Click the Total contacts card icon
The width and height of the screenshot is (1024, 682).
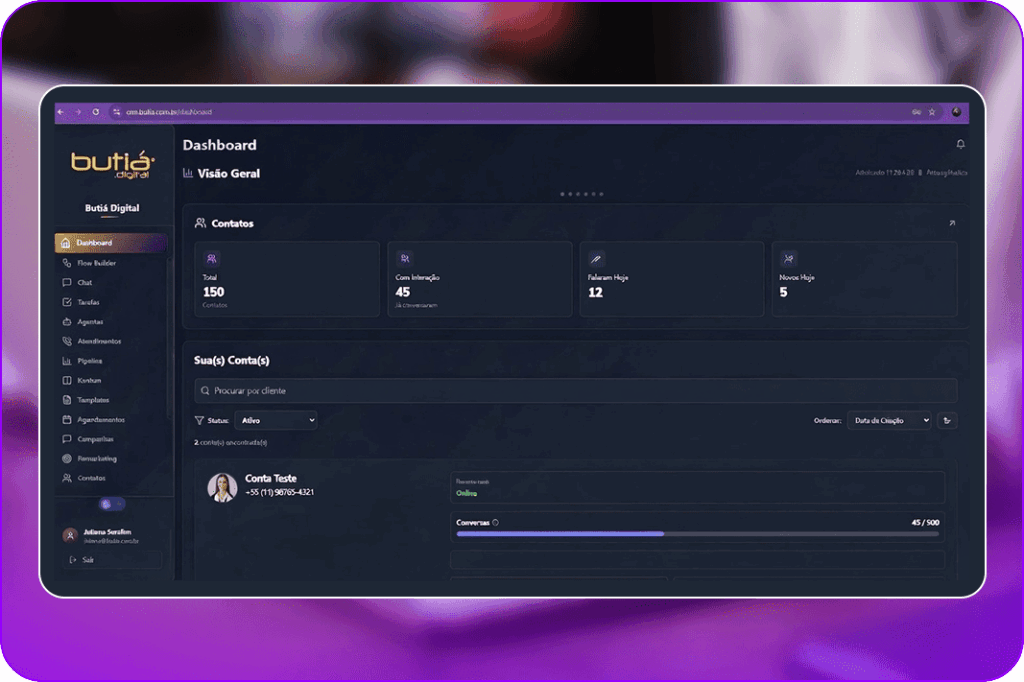point(211,258)
